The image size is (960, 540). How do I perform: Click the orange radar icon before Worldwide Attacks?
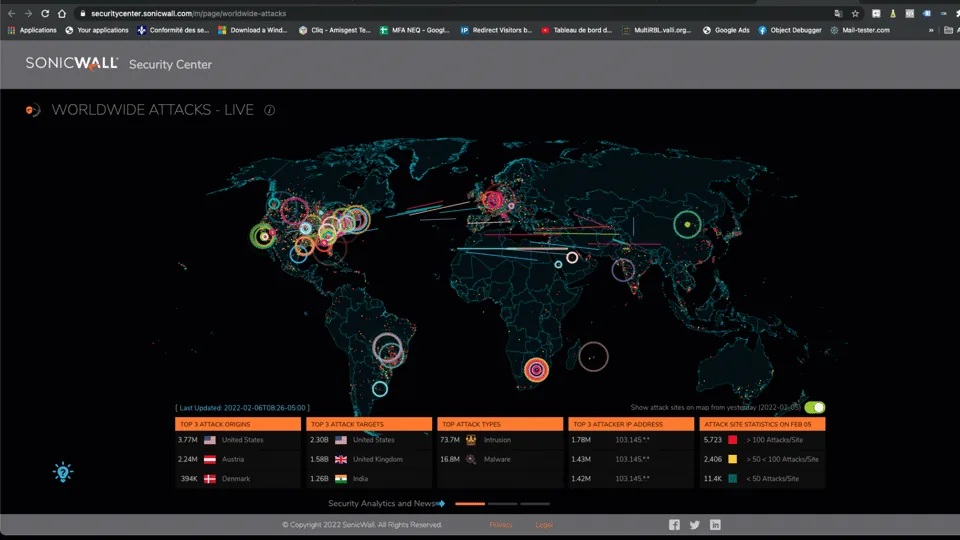[x=33, y=110]
